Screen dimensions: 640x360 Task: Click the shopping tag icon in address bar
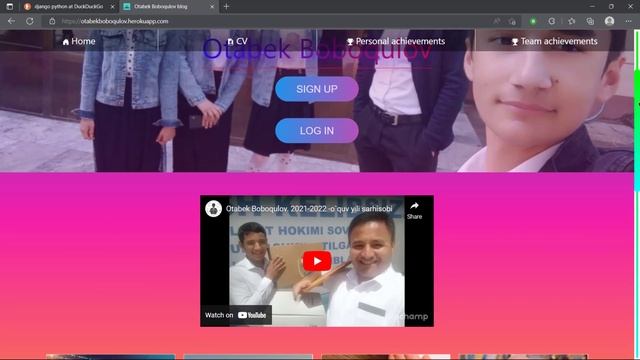[x=512, y=21]
